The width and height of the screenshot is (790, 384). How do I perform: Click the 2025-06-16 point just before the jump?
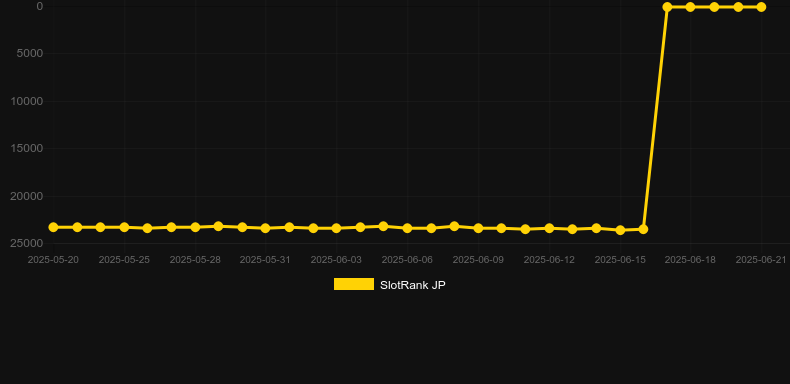tap(643, 229)
